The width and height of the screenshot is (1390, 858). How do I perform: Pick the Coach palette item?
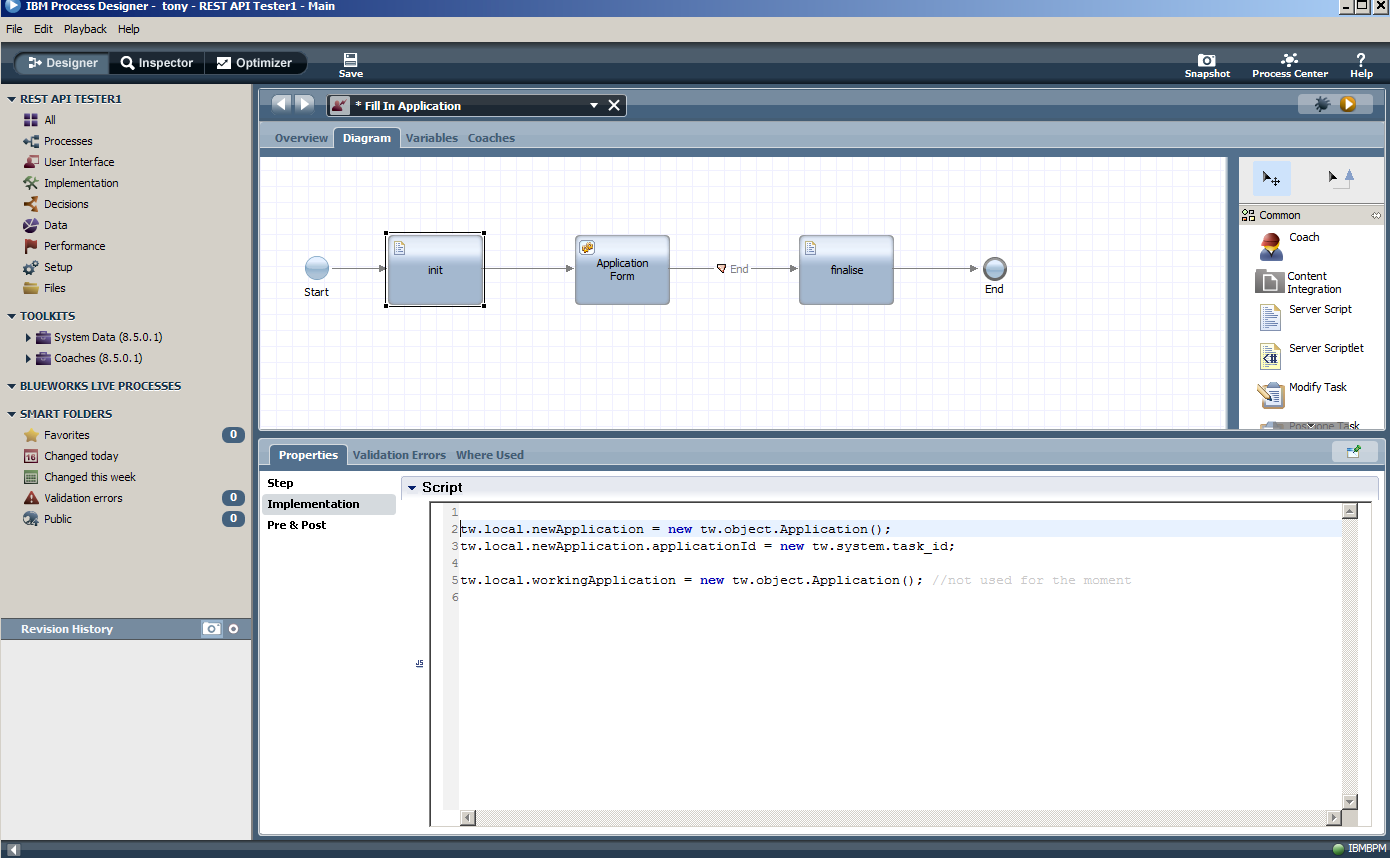[x=1290, y=245]
